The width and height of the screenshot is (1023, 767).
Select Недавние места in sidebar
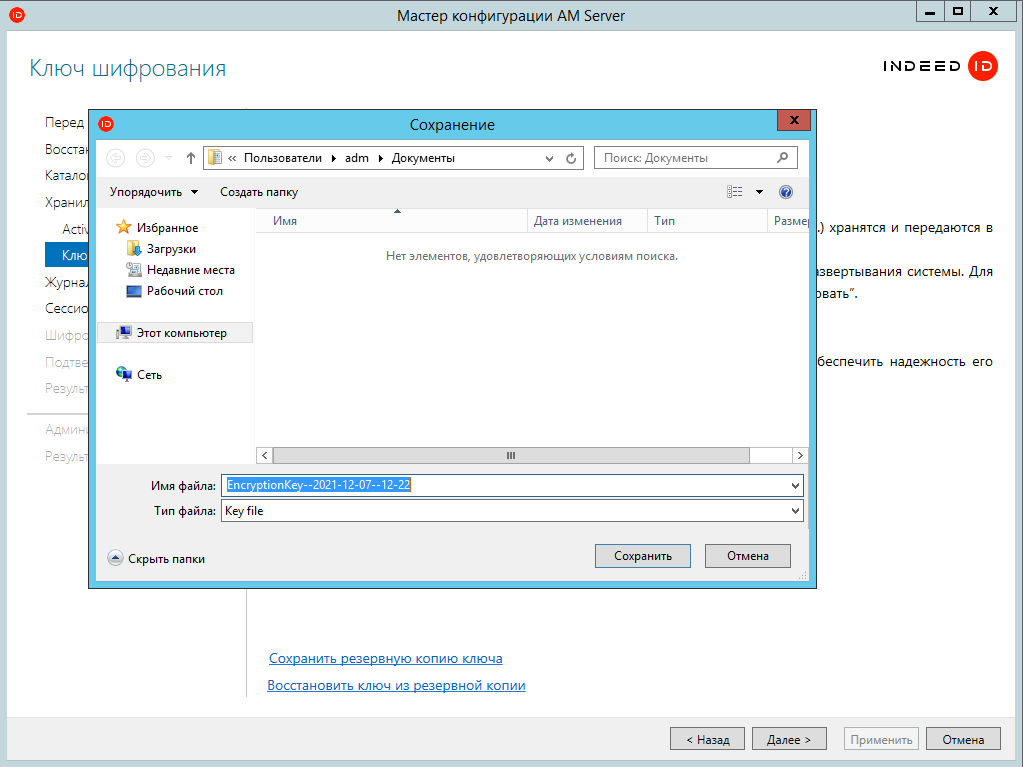pyautogui.click(x=190, y=270)
